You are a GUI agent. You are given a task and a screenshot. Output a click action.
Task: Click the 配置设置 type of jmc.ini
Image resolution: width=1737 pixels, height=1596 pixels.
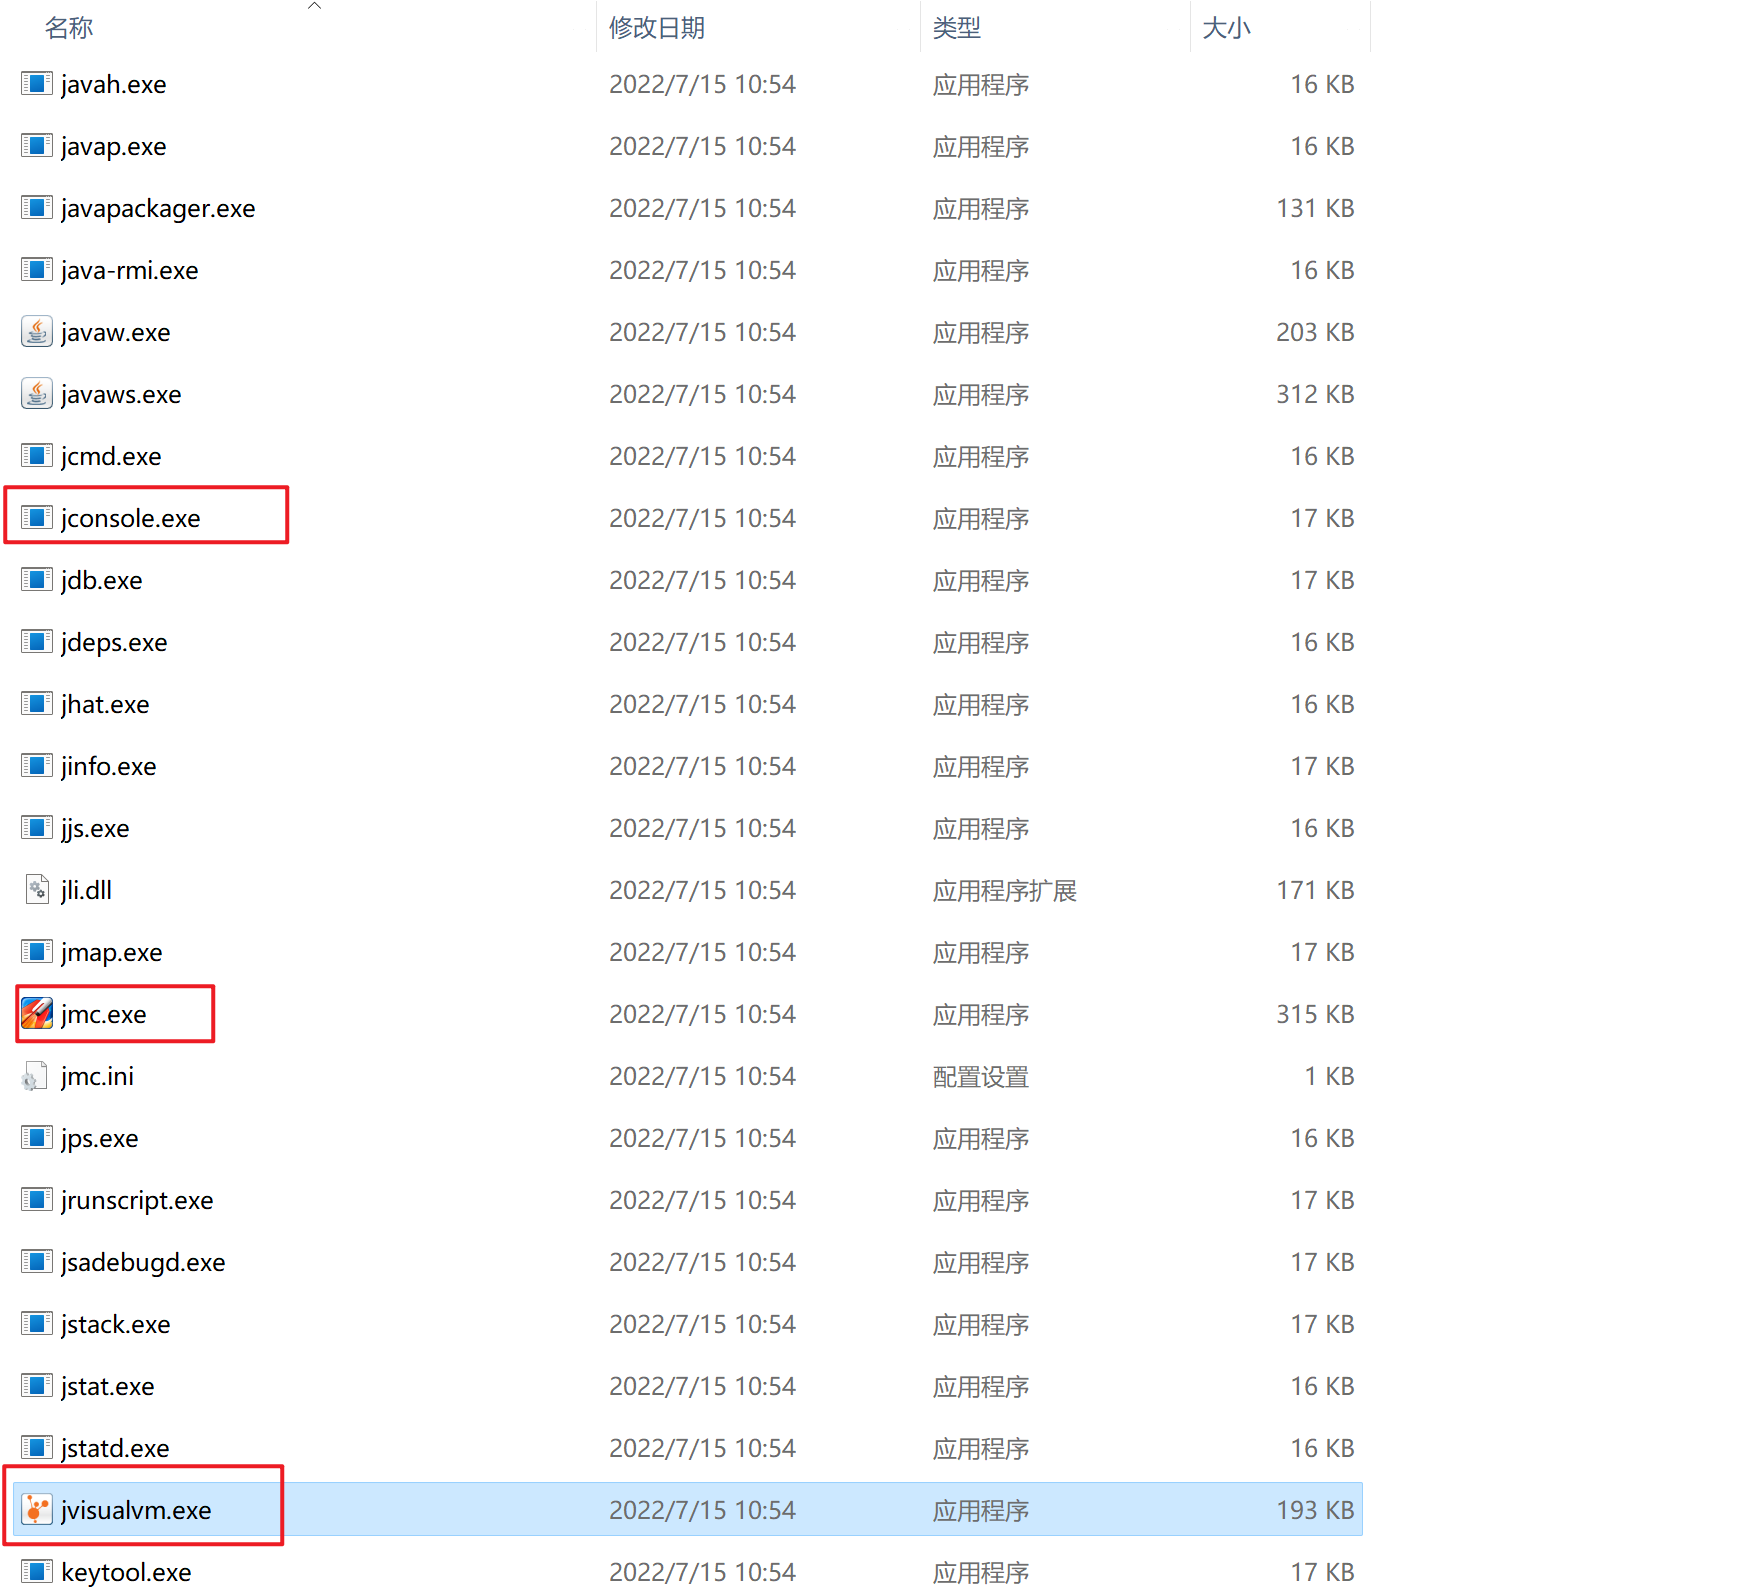point(981,1076)
